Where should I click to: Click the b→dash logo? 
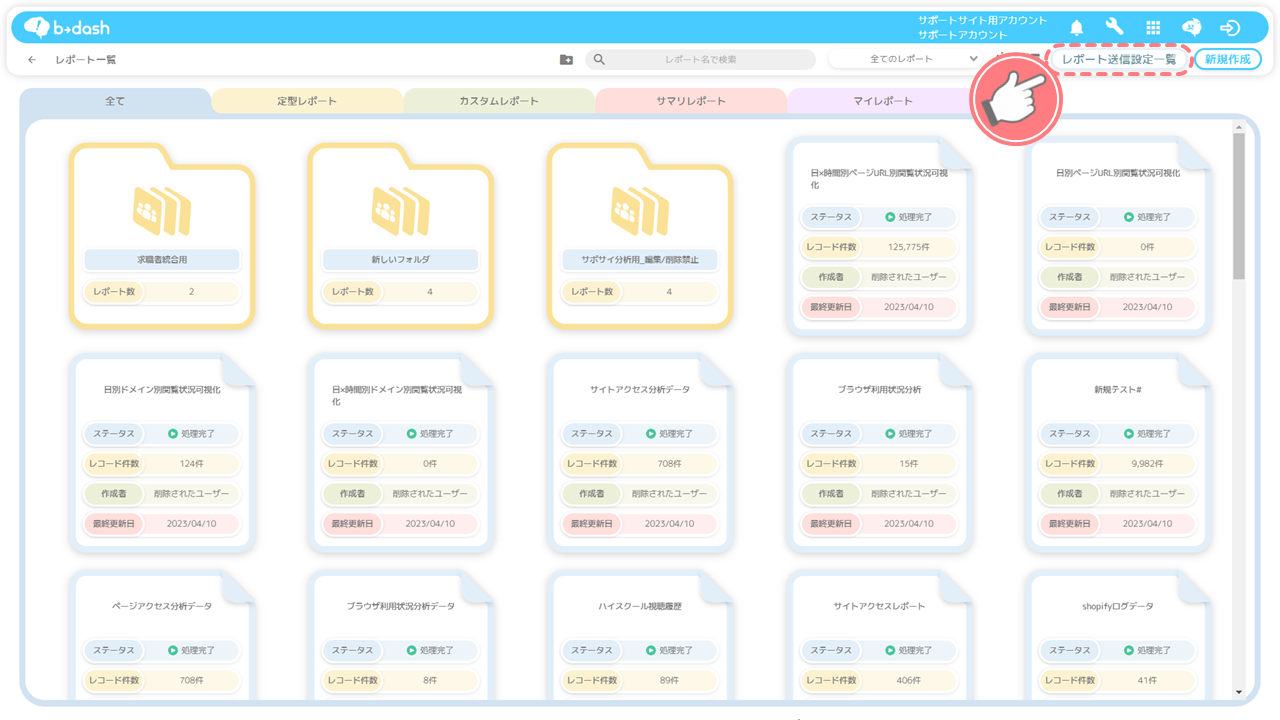65,27
